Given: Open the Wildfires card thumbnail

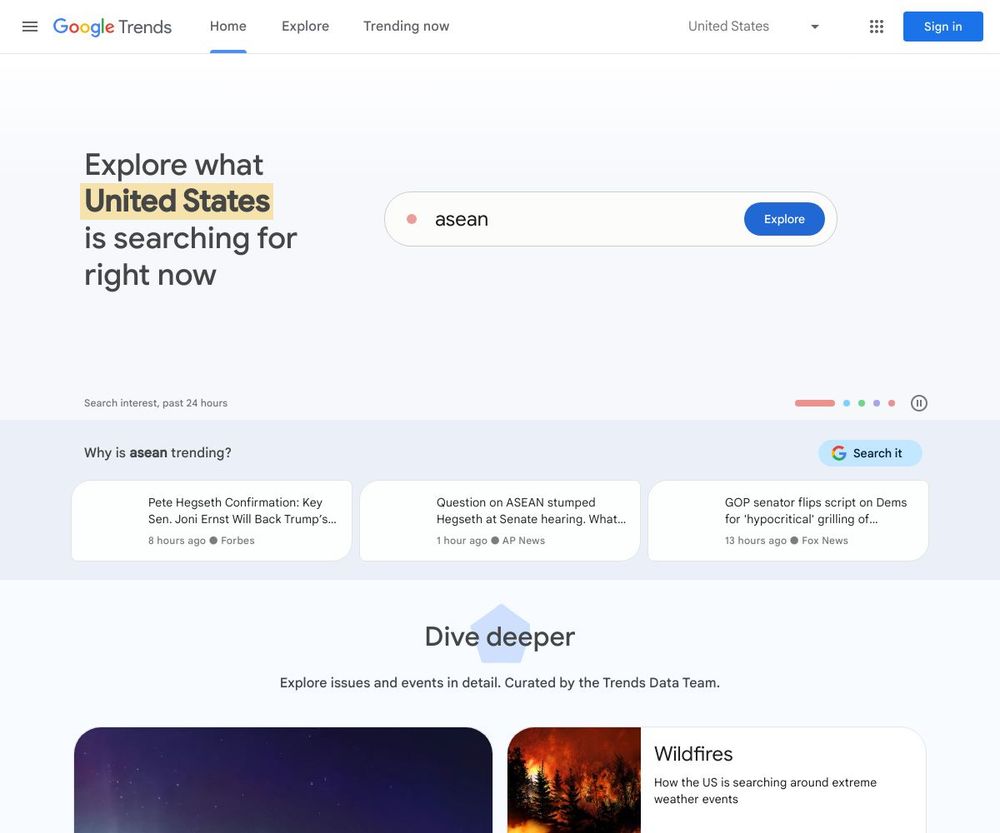Looking at the screenshot, I should (x=574, y=780).
